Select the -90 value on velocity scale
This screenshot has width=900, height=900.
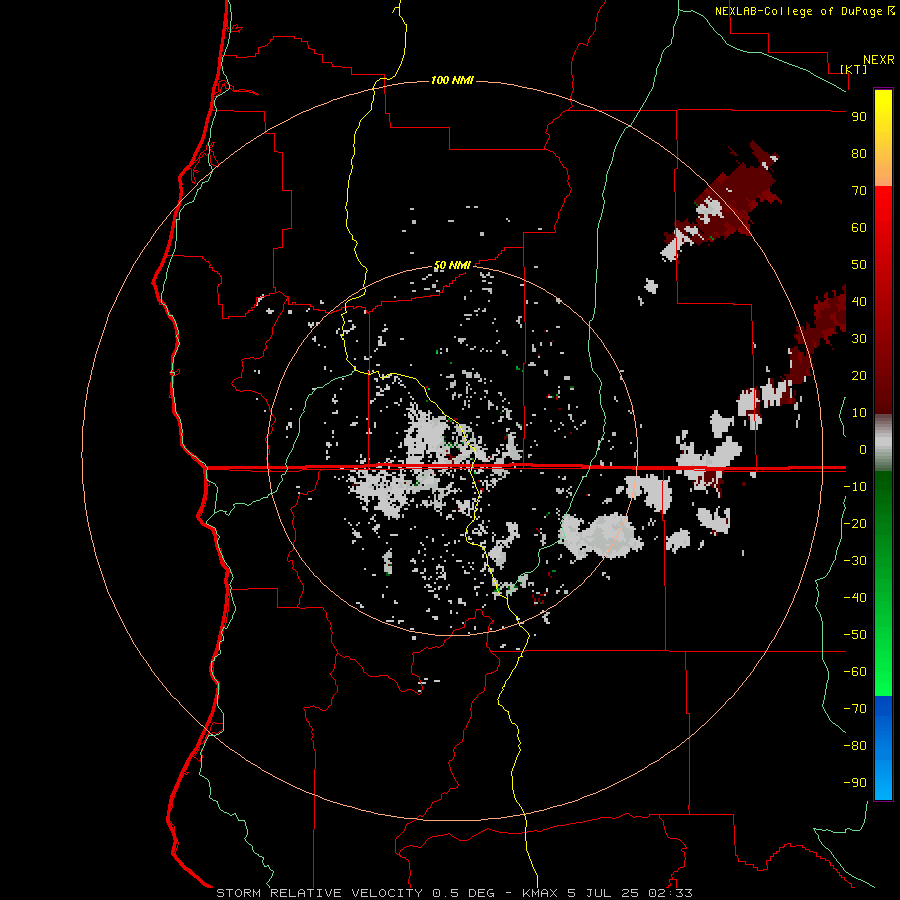click(855, 782)
